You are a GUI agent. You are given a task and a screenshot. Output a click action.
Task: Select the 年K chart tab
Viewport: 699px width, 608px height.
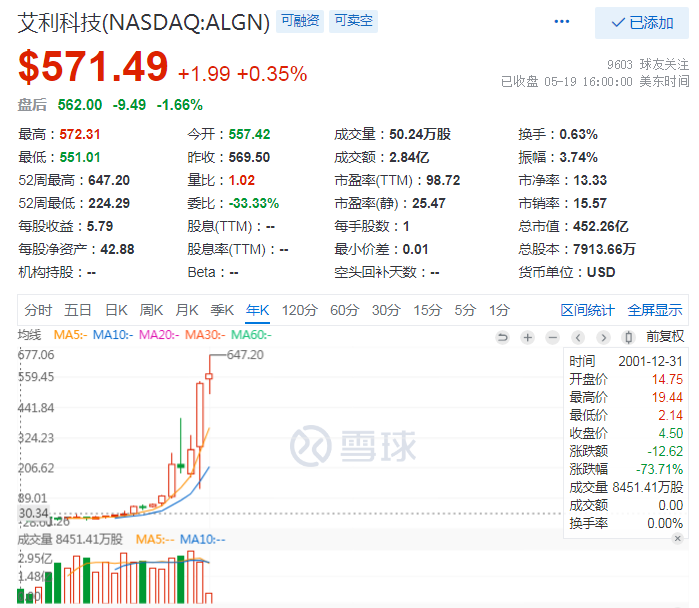pyautogui.click(x=258, y=310)
